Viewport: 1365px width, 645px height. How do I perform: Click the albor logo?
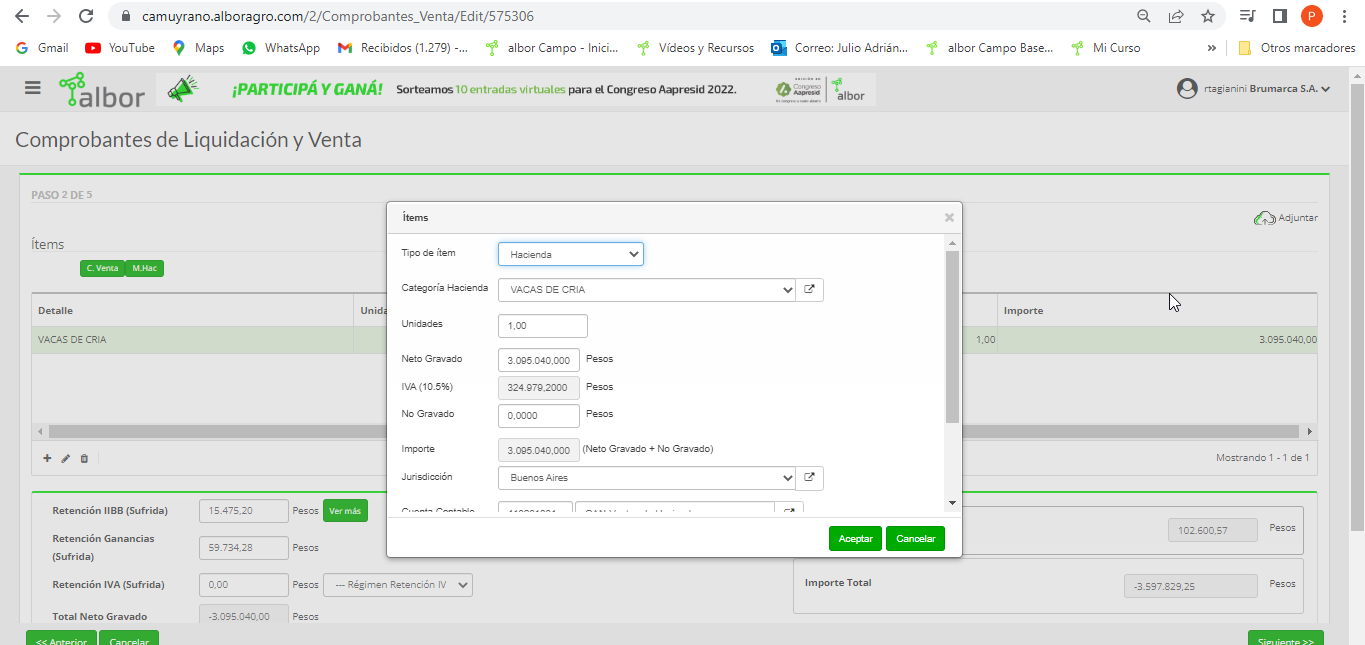point(101,90)
